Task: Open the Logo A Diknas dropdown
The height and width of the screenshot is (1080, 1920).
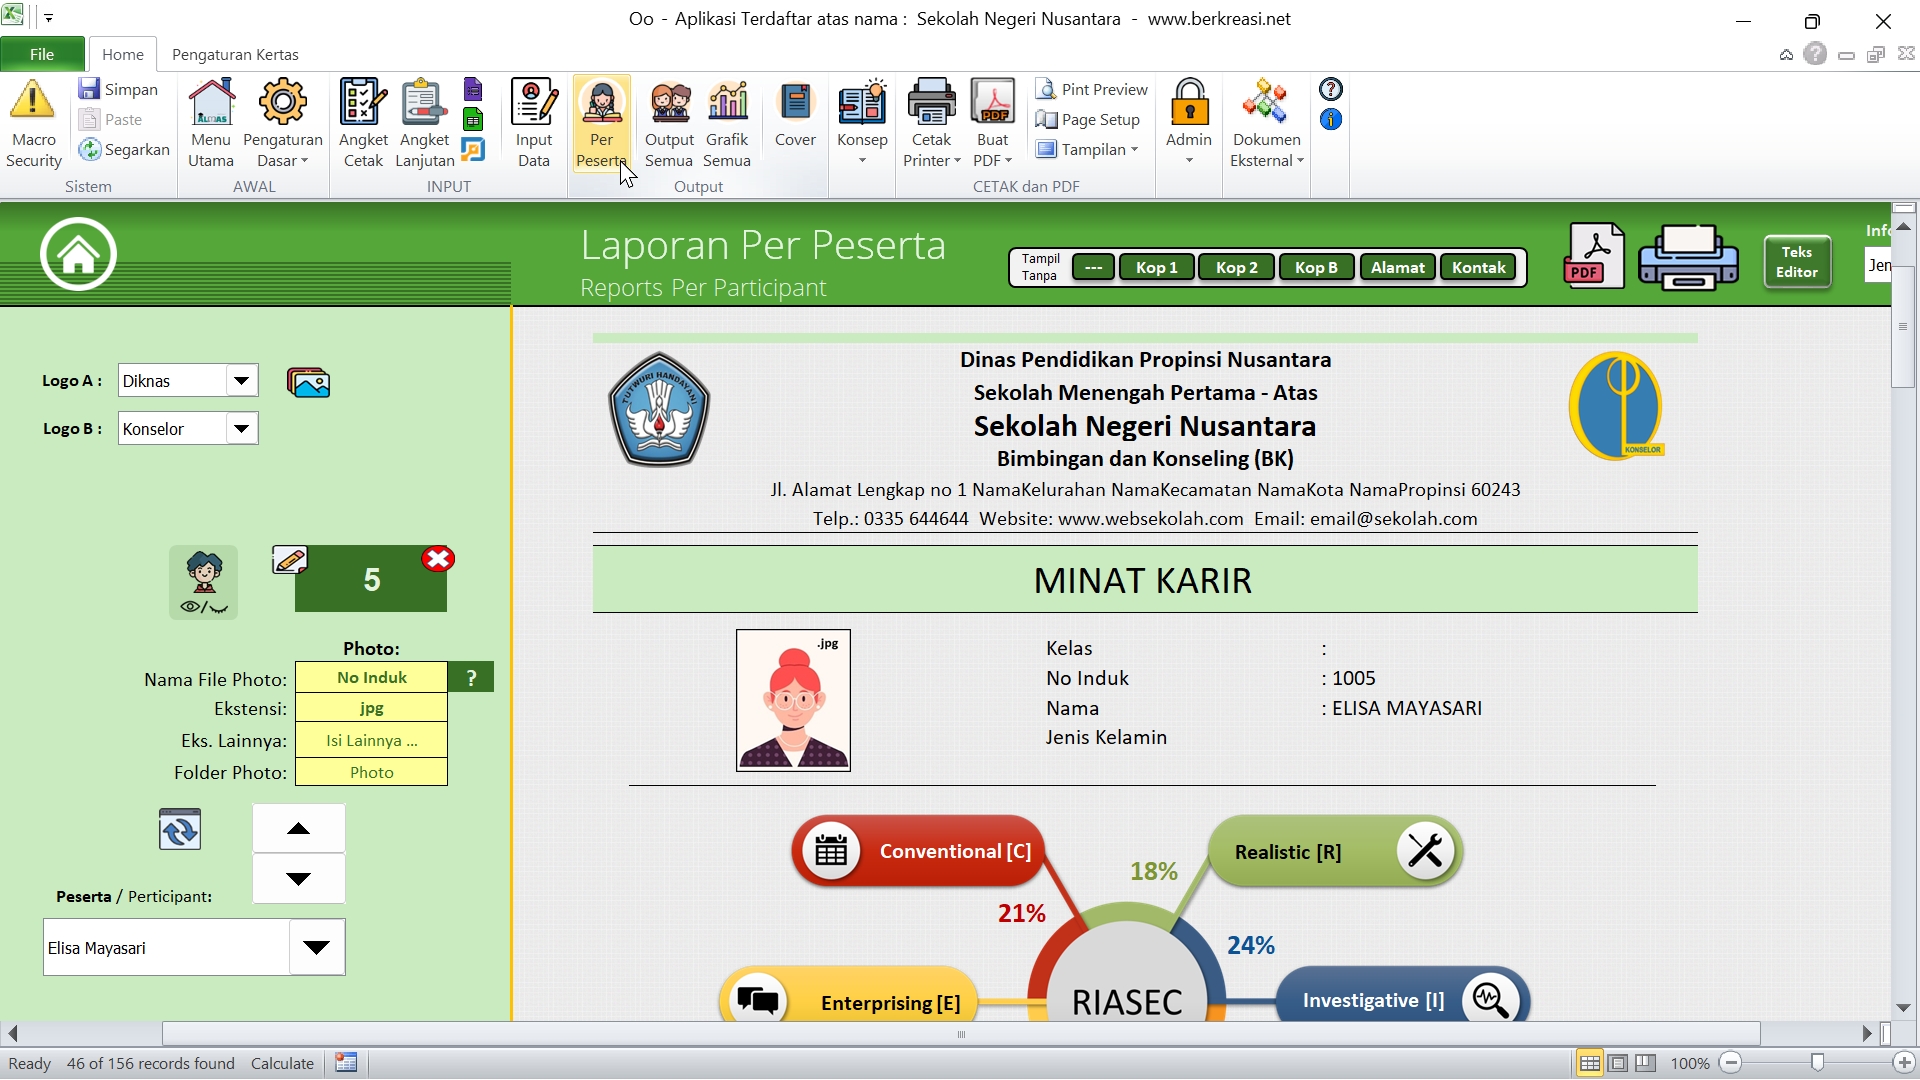Action: tap(241, 380)
